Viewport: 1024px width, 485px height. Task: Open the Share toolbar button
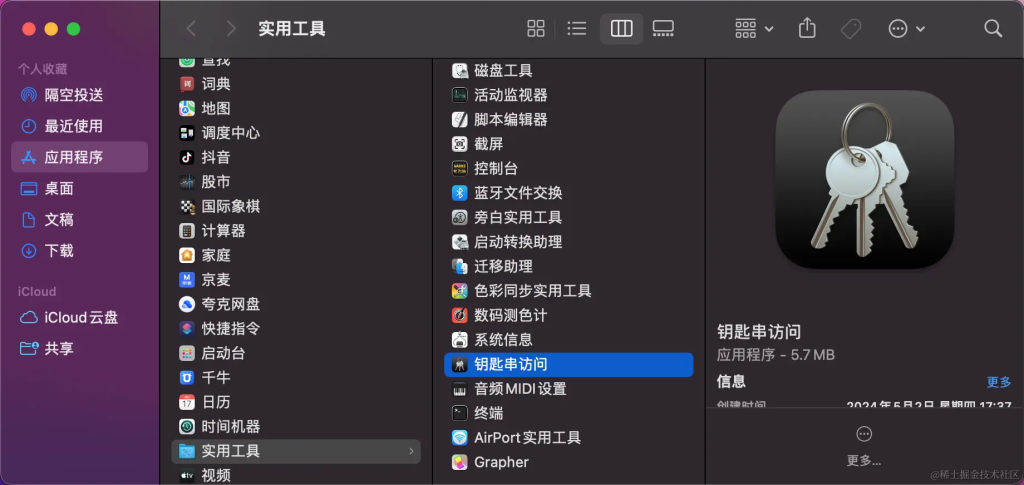(807, 28)
